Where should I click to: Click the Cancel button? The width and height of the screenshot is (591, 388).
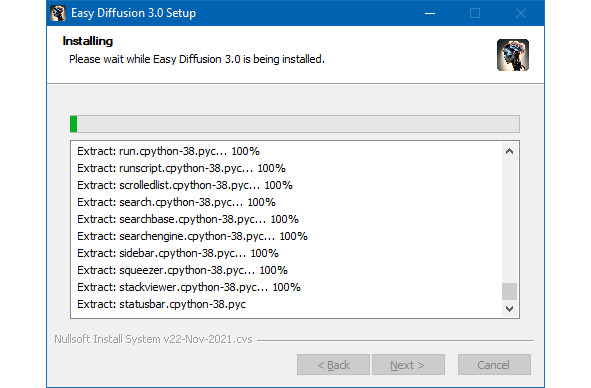coord(494,365)
